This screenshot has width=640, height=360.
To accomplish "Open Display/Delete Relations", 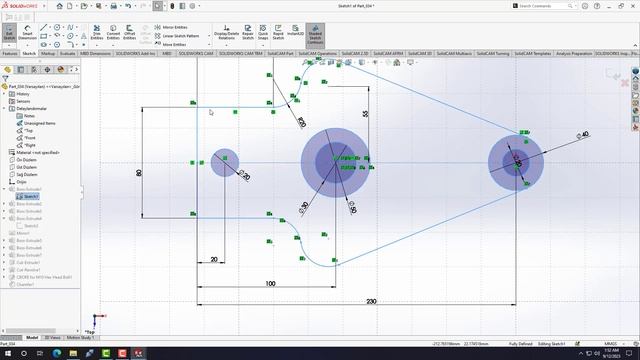I will [x=227, y=32].
